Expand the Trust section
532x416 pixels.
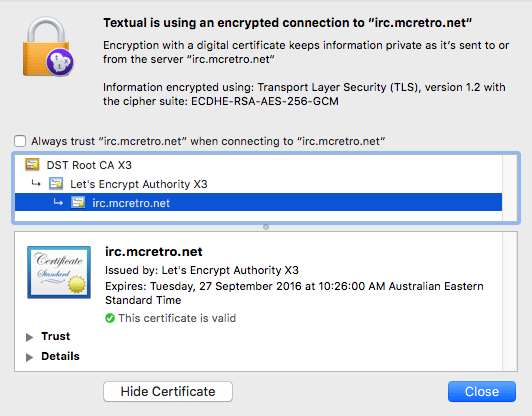pyautogui.click(x=30, y=337)
